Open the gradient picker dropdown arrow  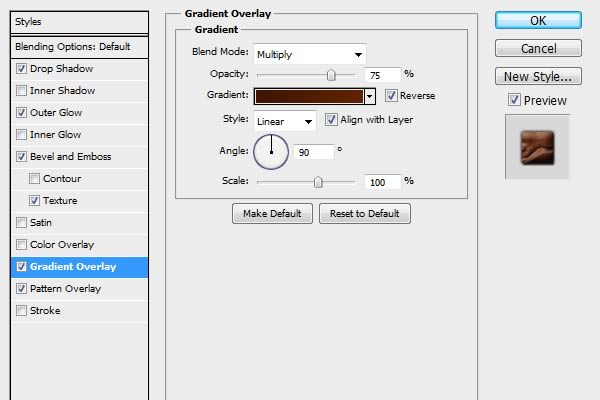(370, 96)
